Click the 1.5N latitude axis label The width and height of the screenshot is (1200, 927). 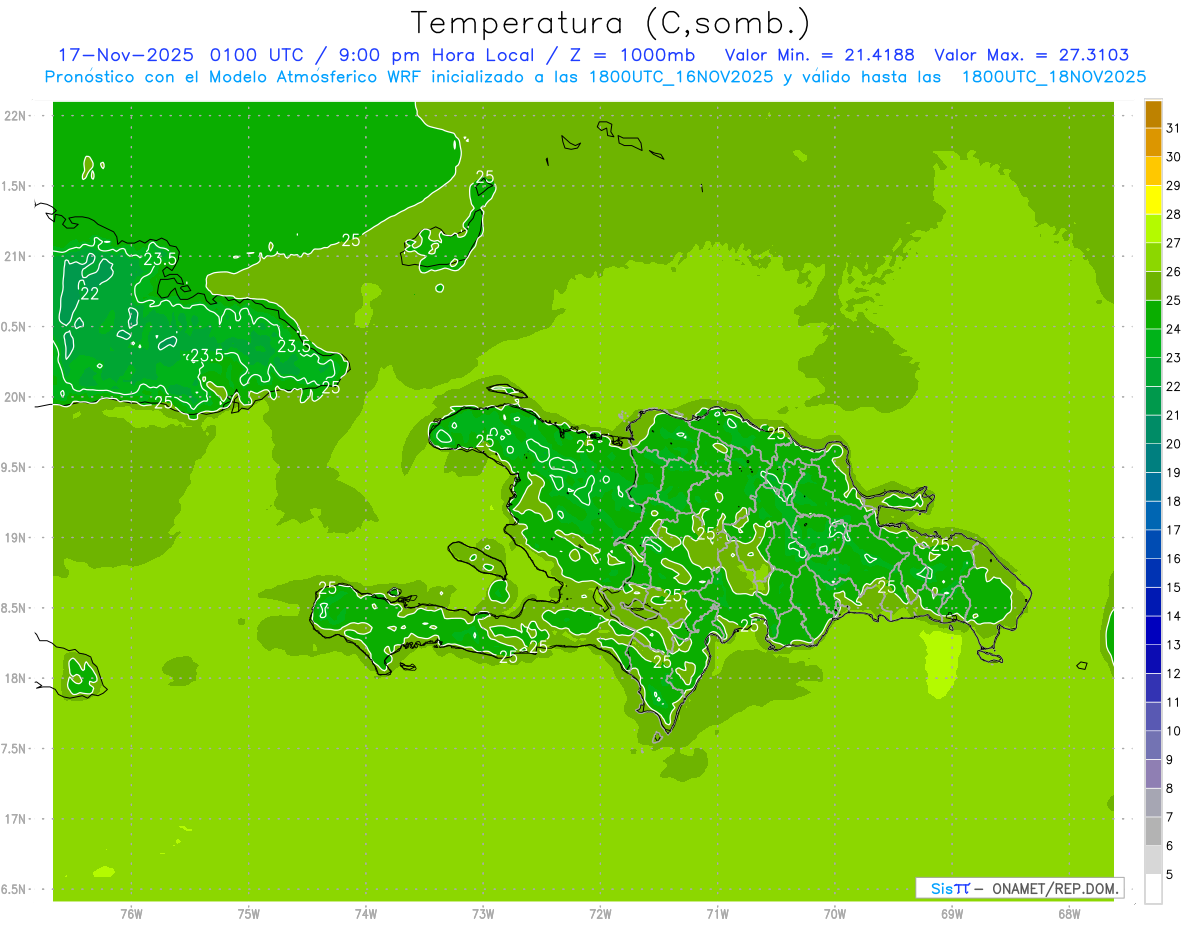coord(15,186)
